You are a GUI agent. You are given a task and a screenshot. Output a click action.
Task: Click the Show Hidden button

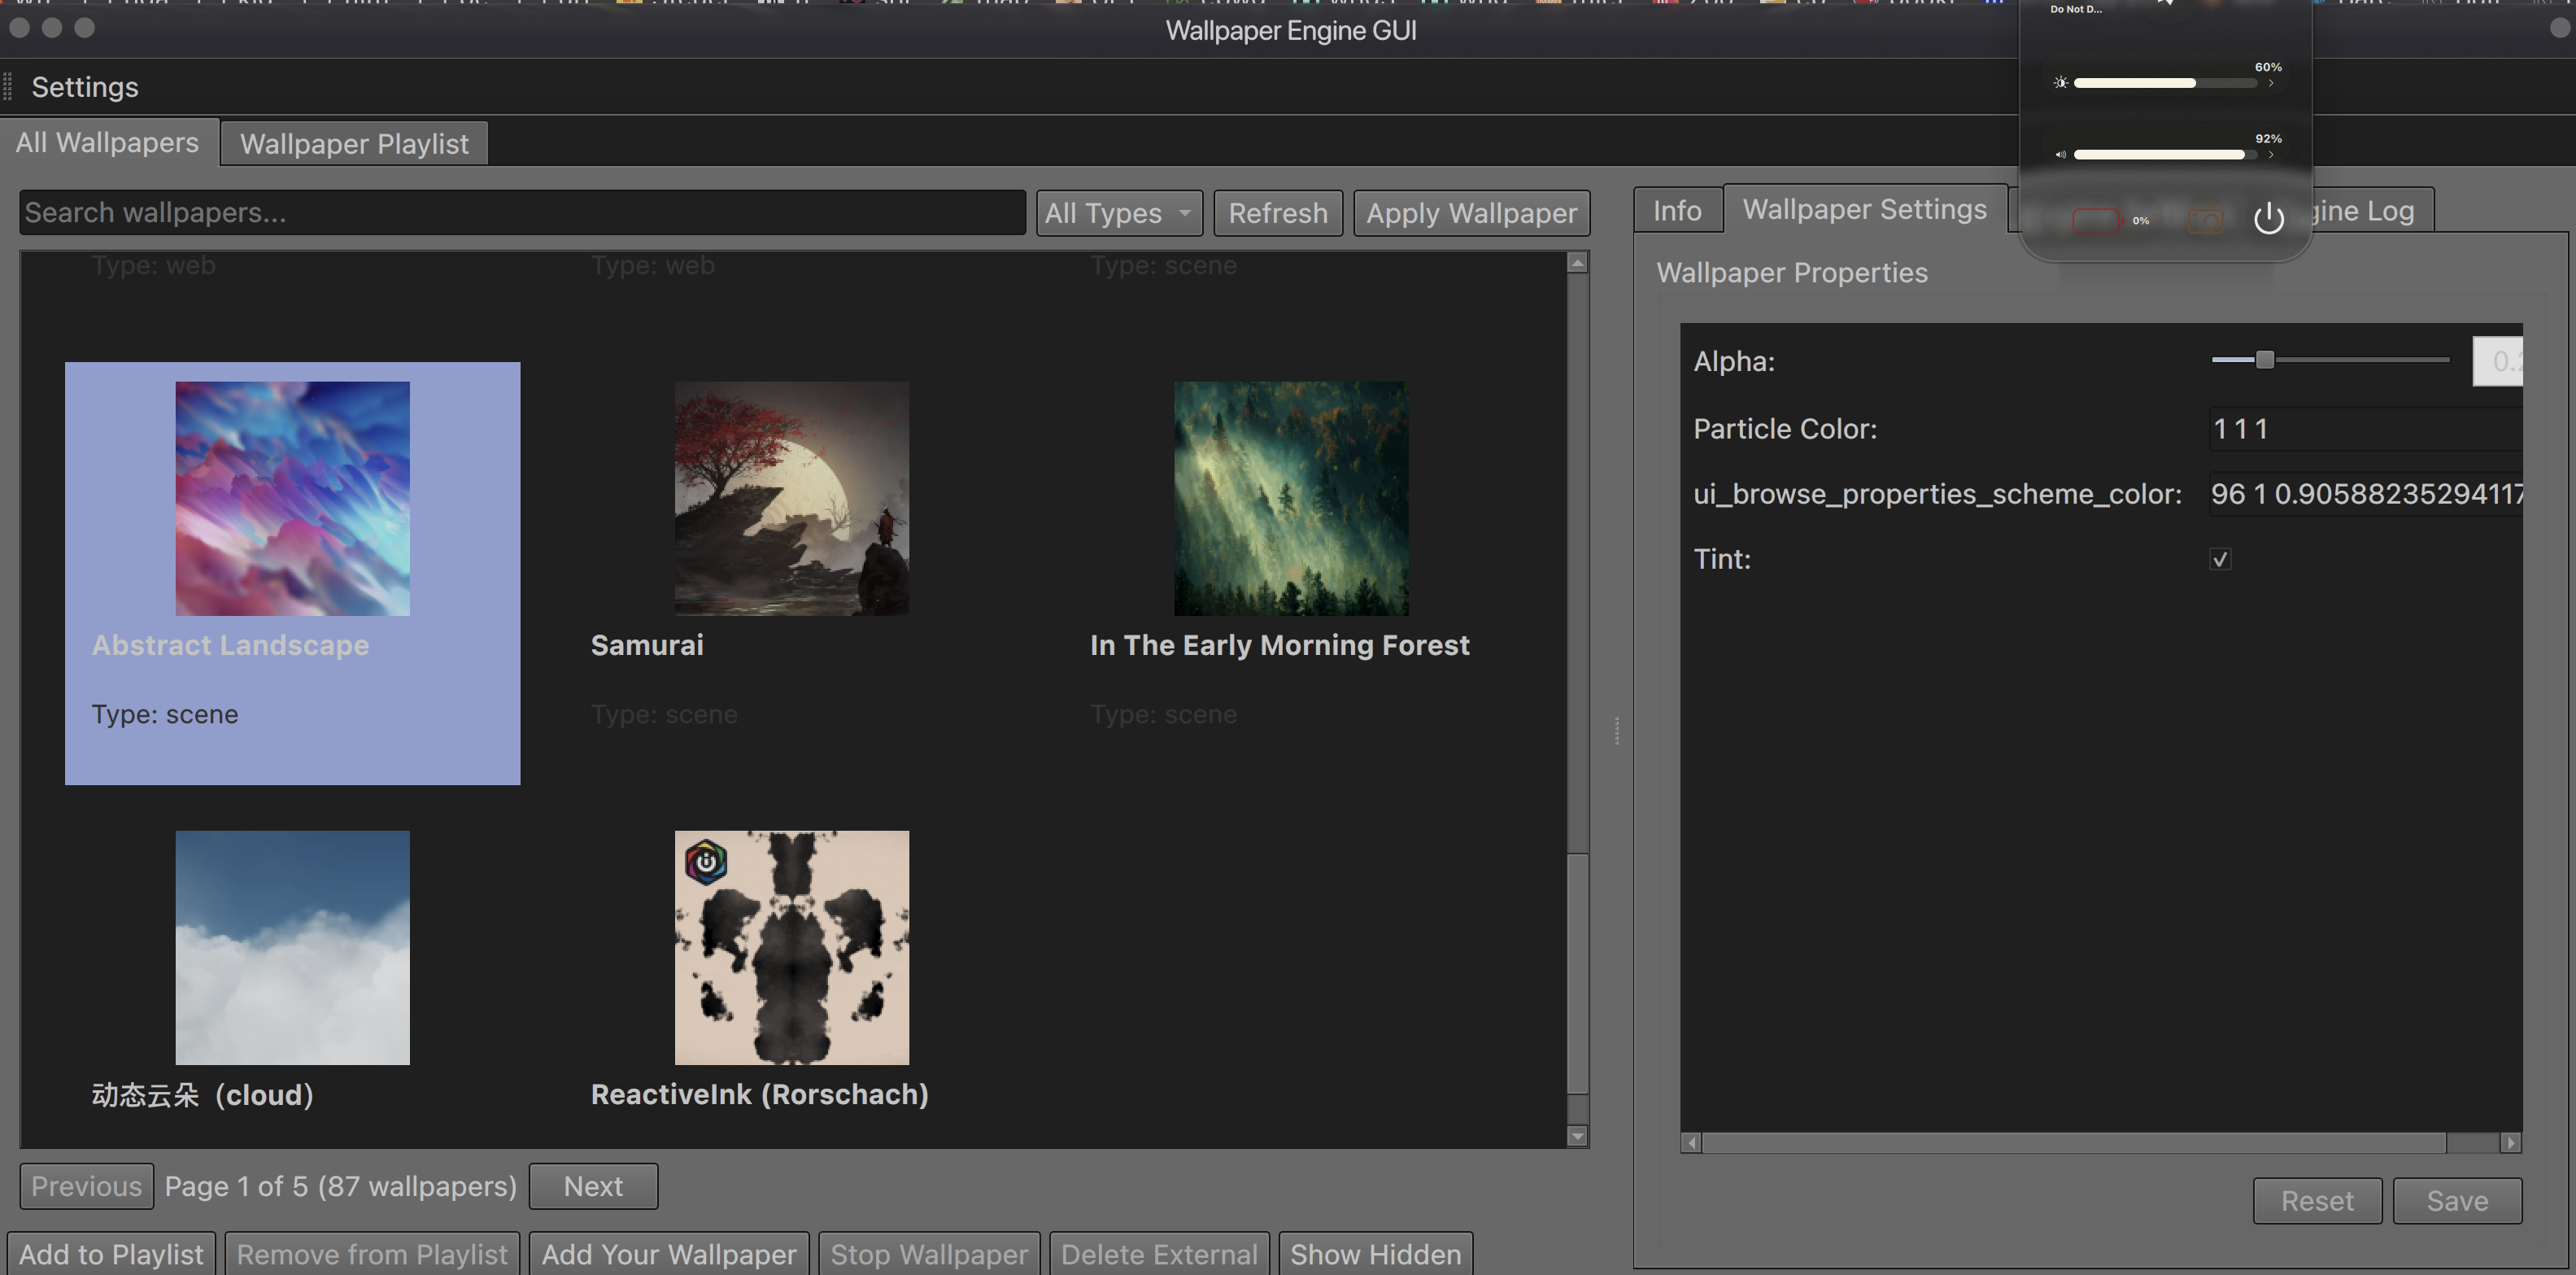pyautogui.click(x=1375, y=1254)
